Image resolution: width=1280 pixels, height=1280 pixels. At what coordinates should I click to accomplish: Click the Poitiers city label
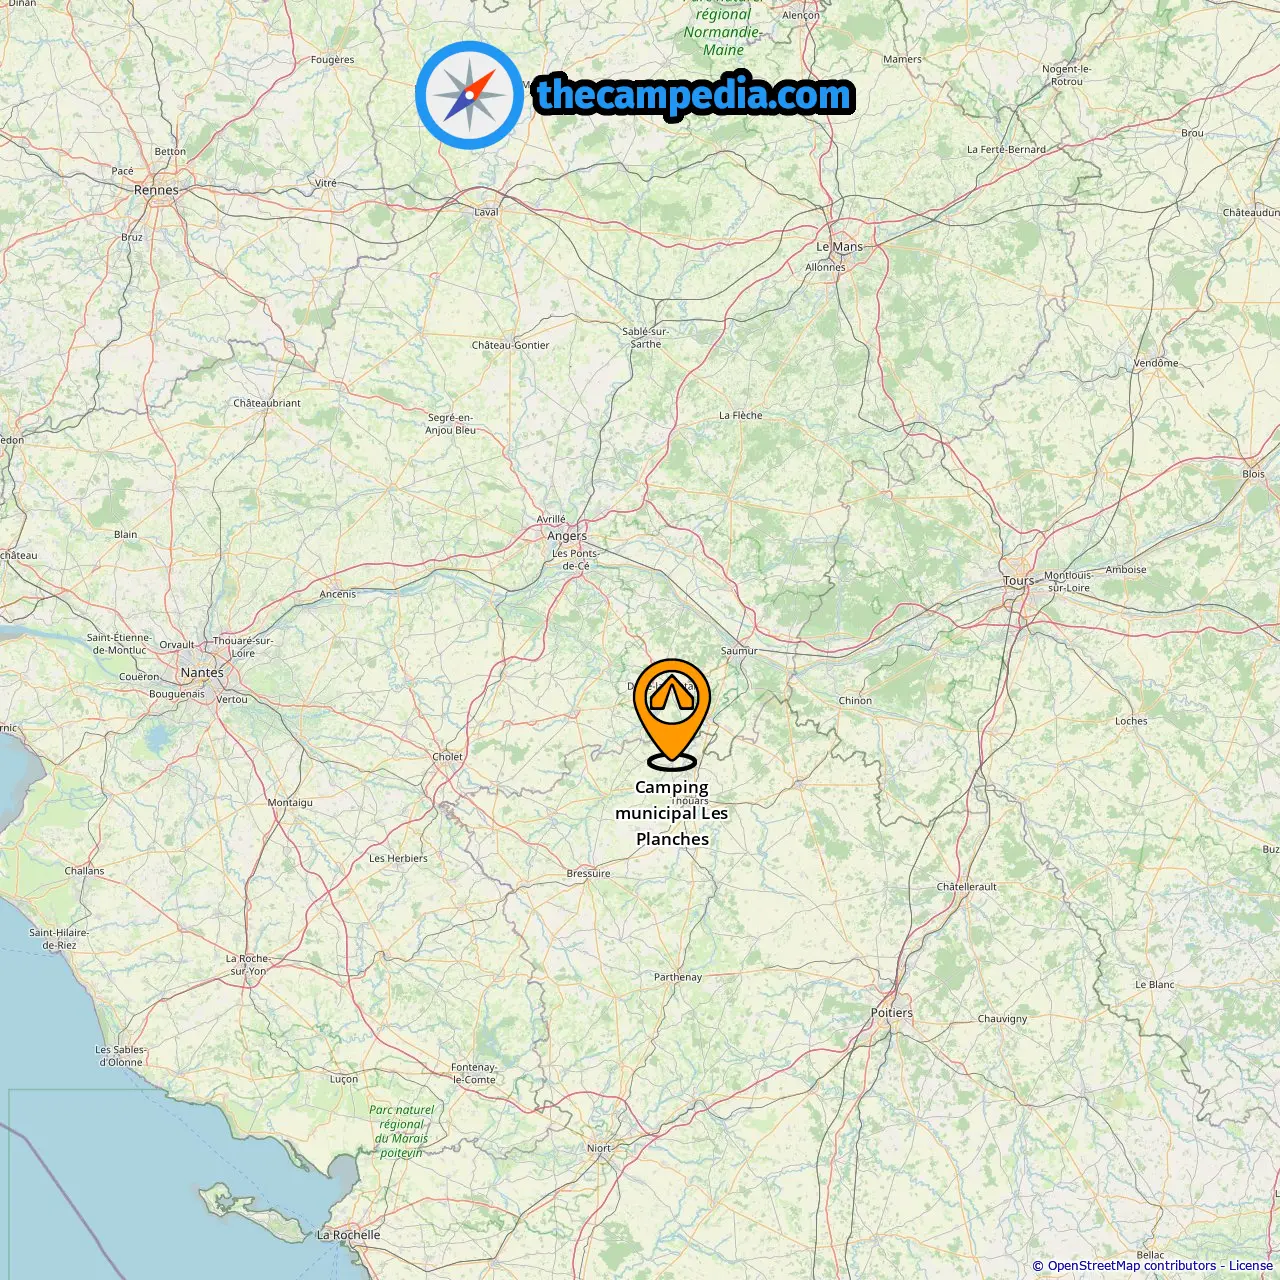[x=891, y=1013]
